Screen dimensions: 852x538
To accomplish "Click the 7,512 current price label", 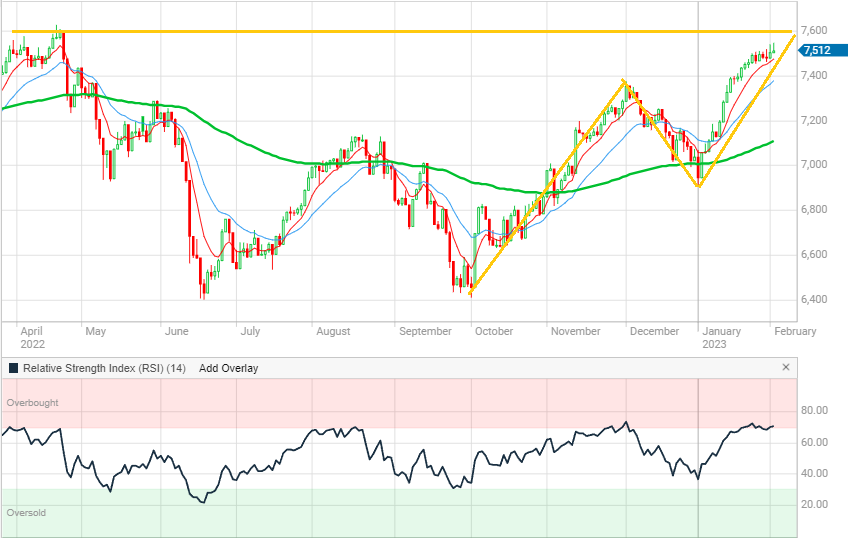I will point(817,50).
